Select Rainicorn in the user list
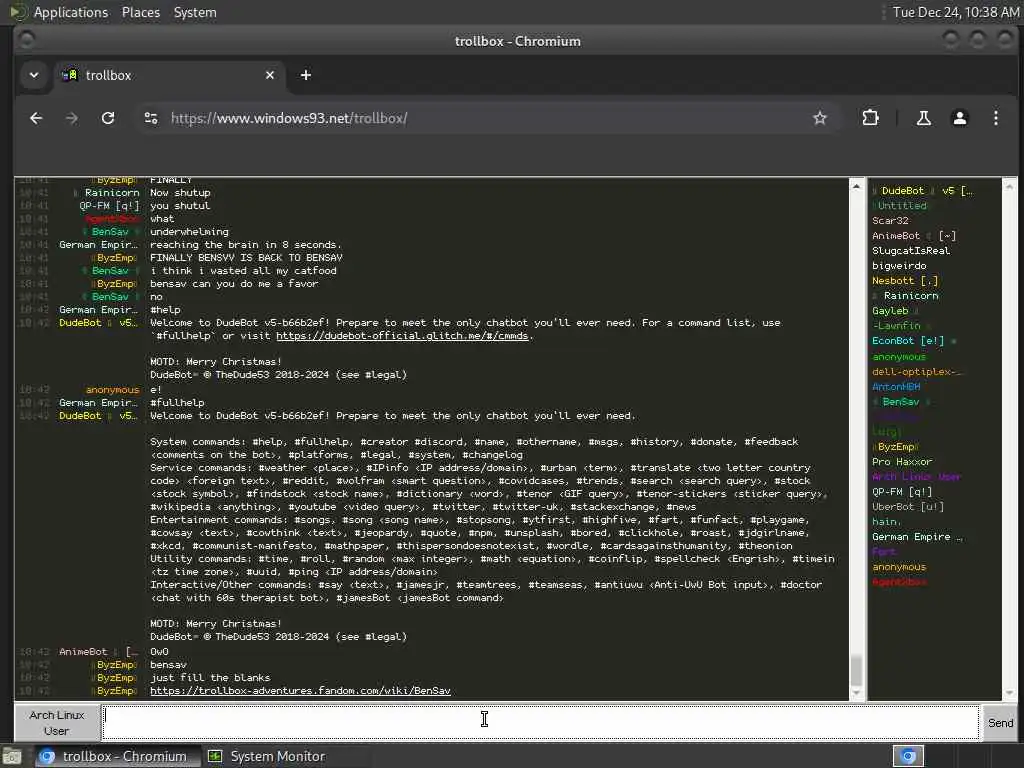Viewport: 1024px width, 768px height. [x=906, y=296]
